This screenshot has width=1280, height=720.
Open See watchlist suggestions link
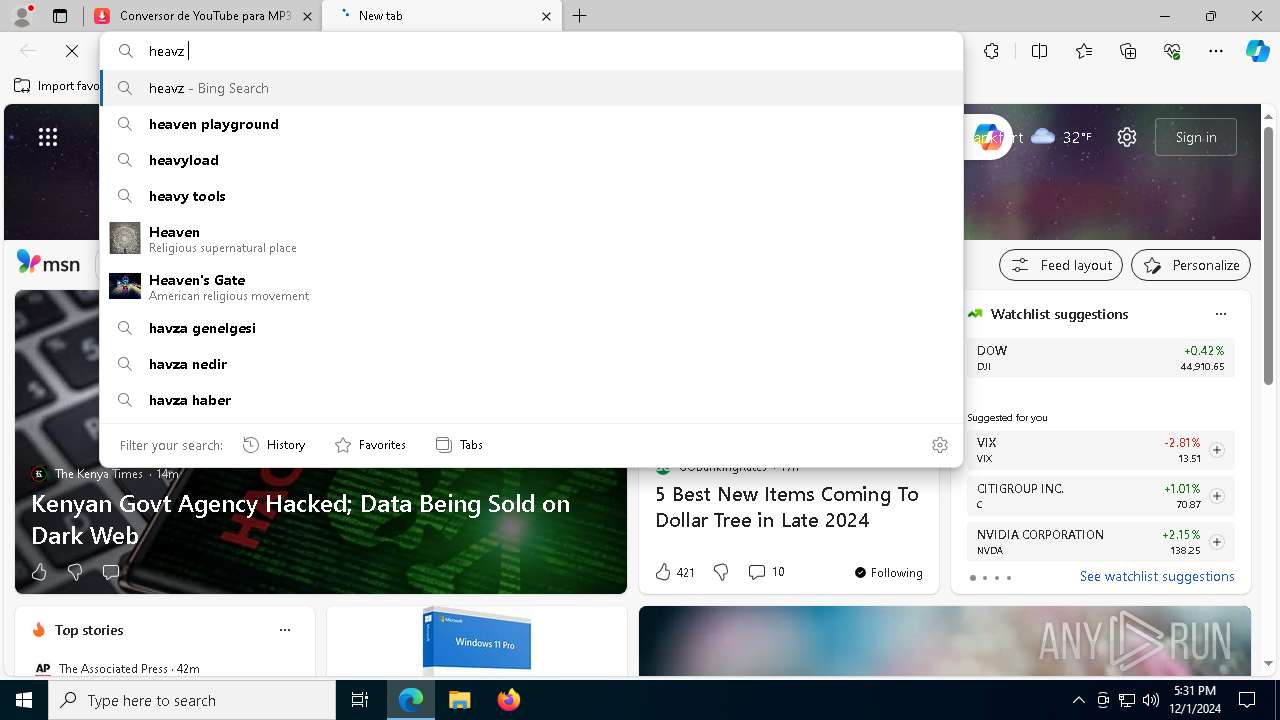click(x=1157, y=576)
